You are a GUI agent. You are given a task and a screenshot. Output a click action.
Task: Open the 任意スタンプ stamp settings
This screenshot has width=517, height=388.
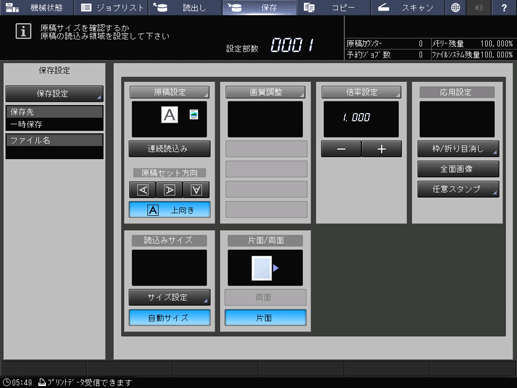tap(458, 189)
